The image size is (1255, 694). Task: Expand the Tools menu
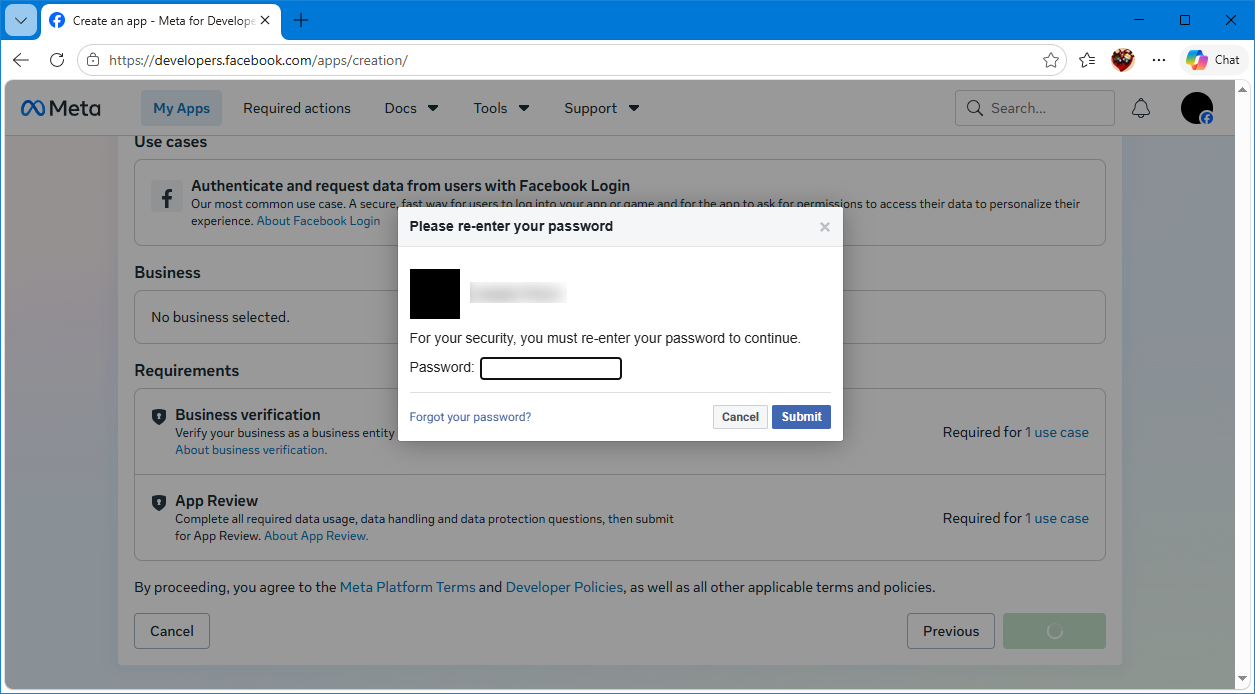[x=501, y=108]
